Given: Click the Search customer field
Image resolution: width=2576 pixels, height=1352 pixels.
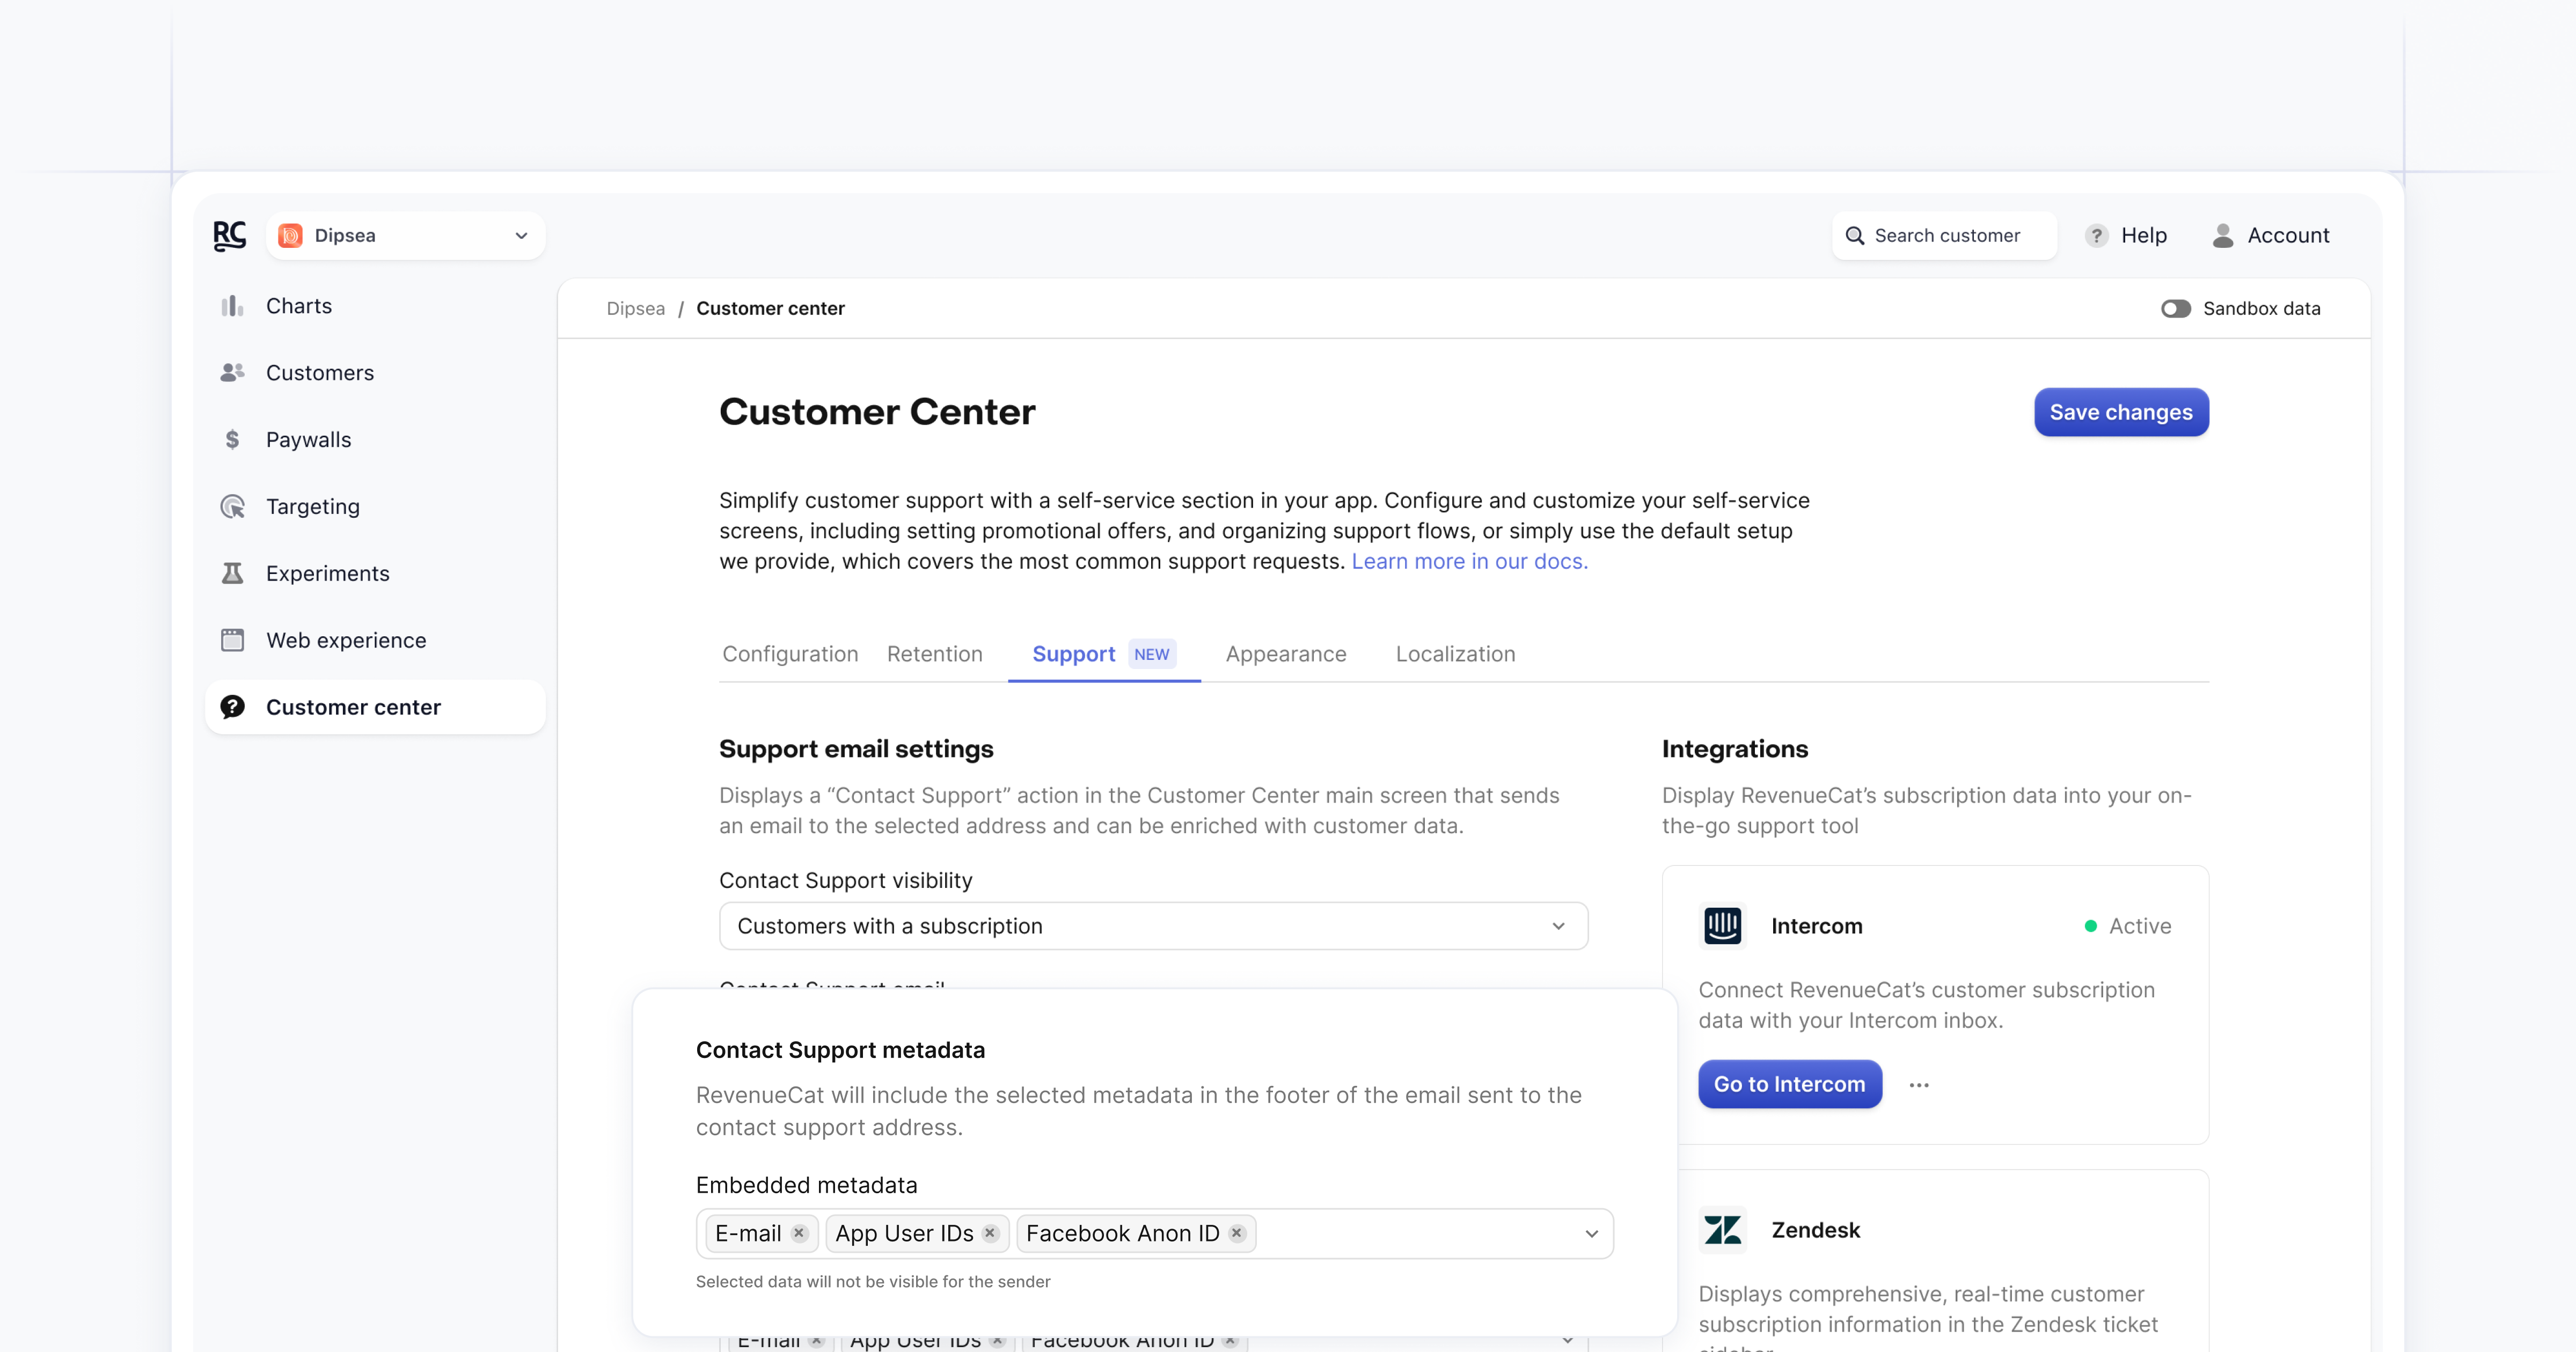Looking at the screenshot, I should pyautogui.click(x=1945, y=235).
